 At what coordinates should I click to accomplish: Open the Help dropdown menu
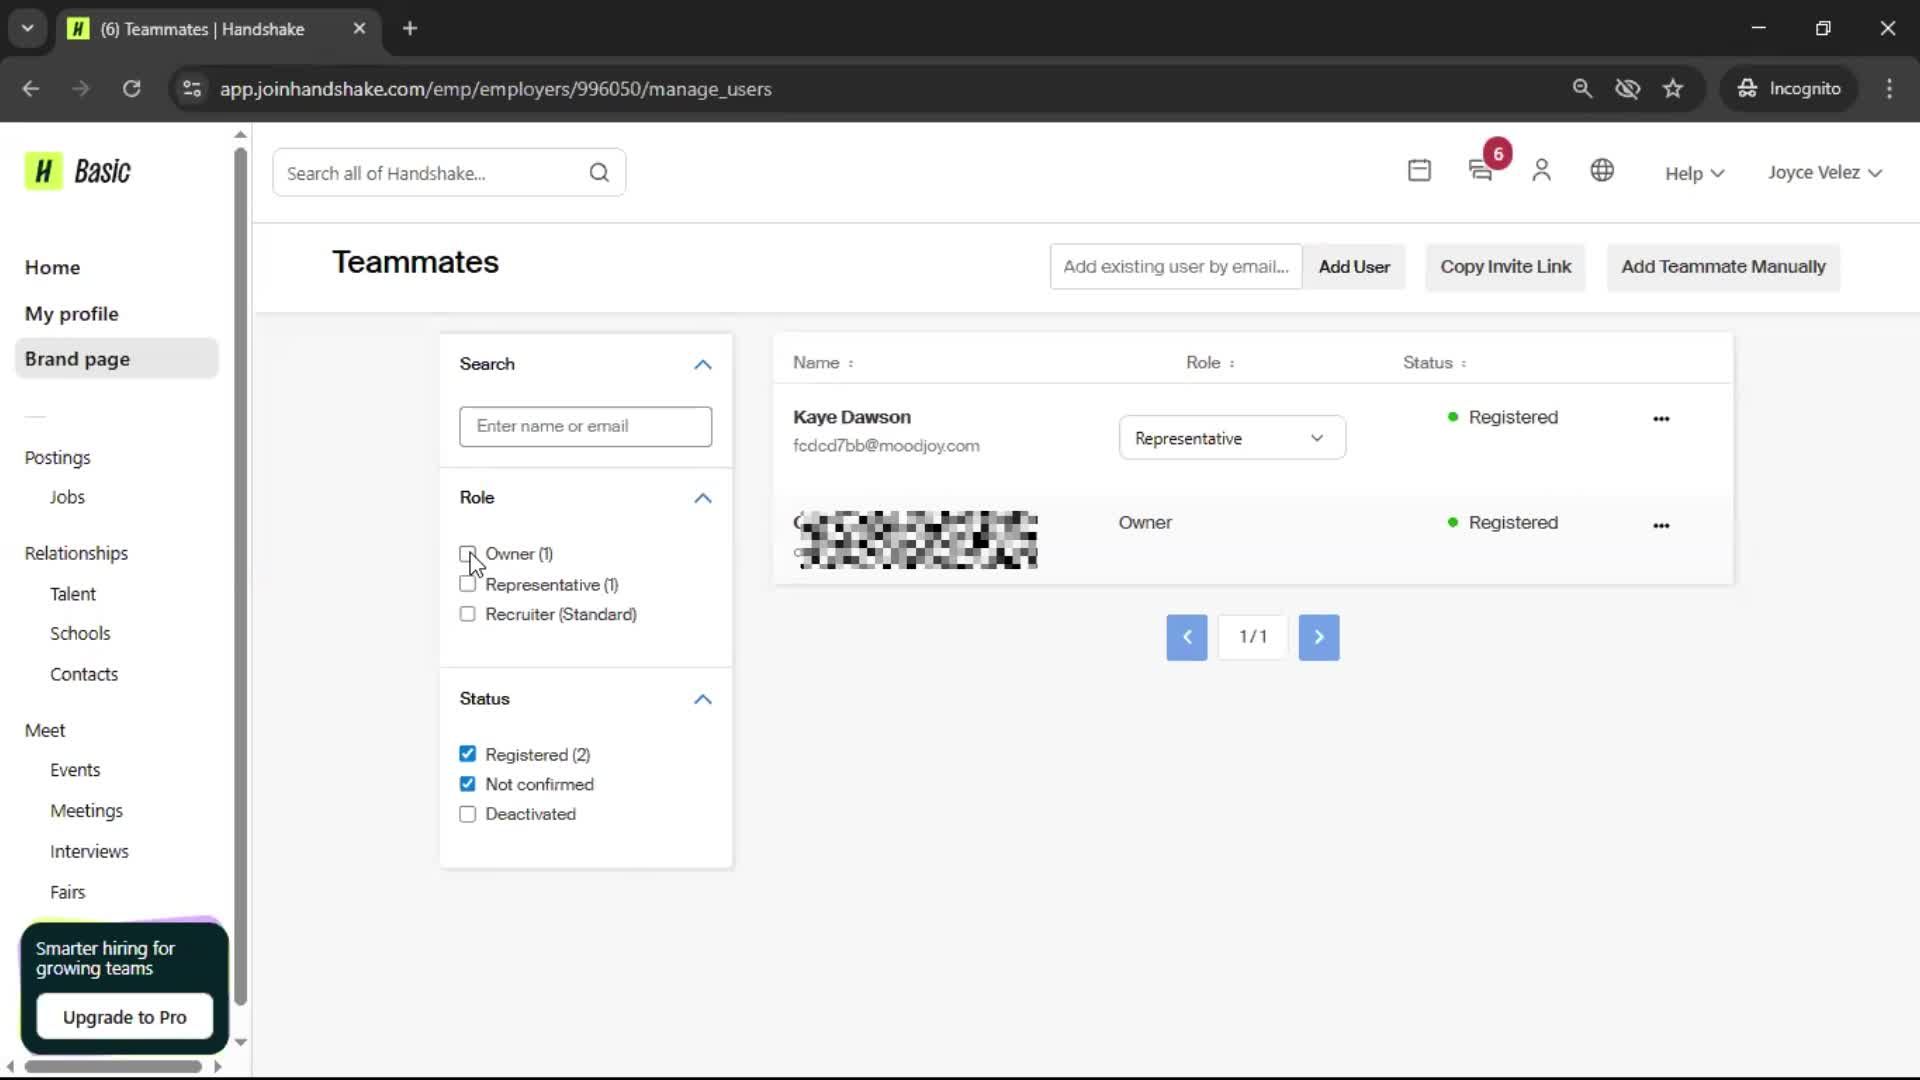coord(1694,173)
